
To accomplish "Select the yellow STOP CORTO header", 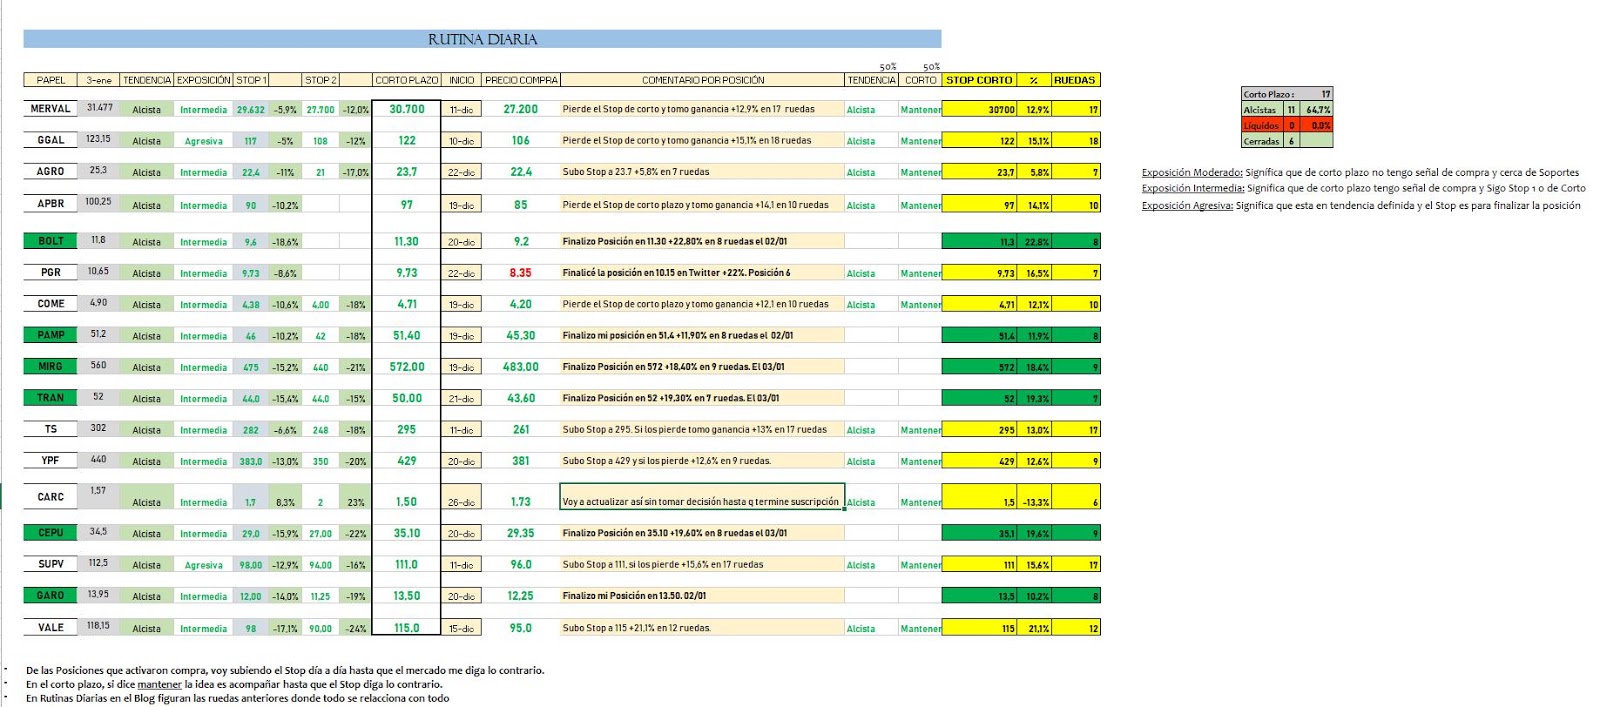I will [979, 80].
